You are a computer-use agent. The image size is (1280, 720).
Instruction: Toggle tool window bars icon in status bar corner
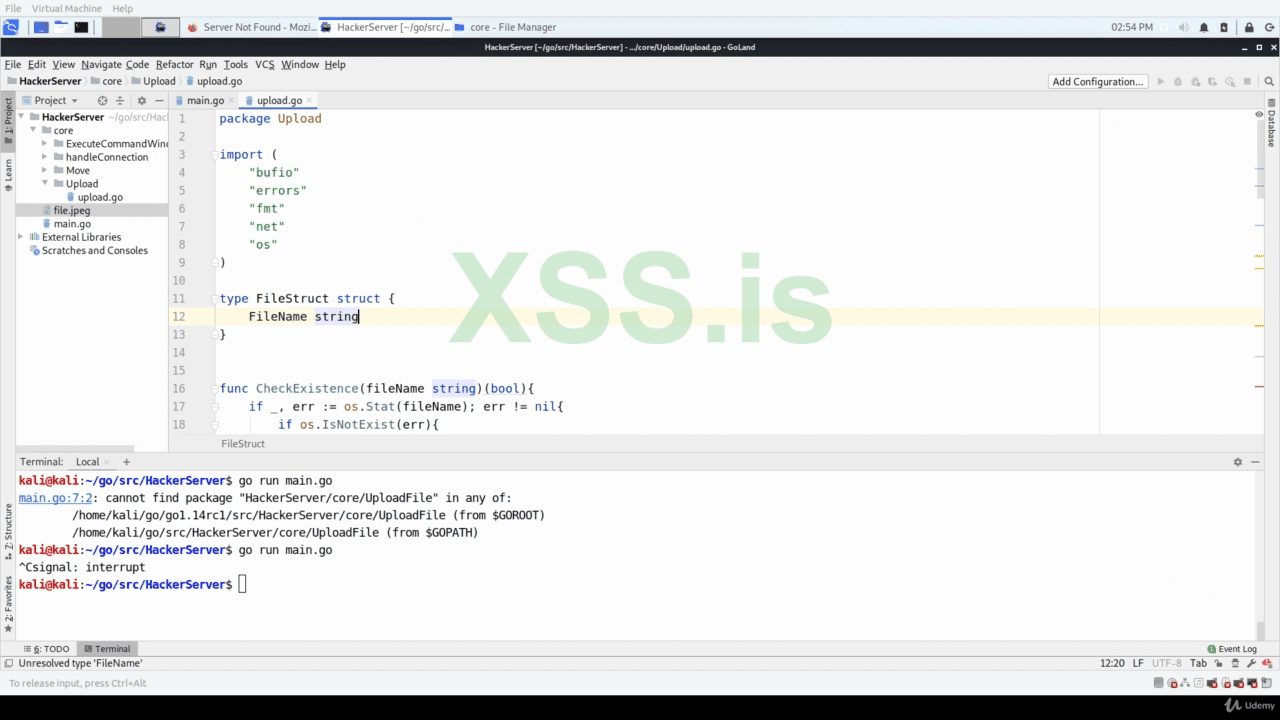pyautogui.click(x=9, y=663)
